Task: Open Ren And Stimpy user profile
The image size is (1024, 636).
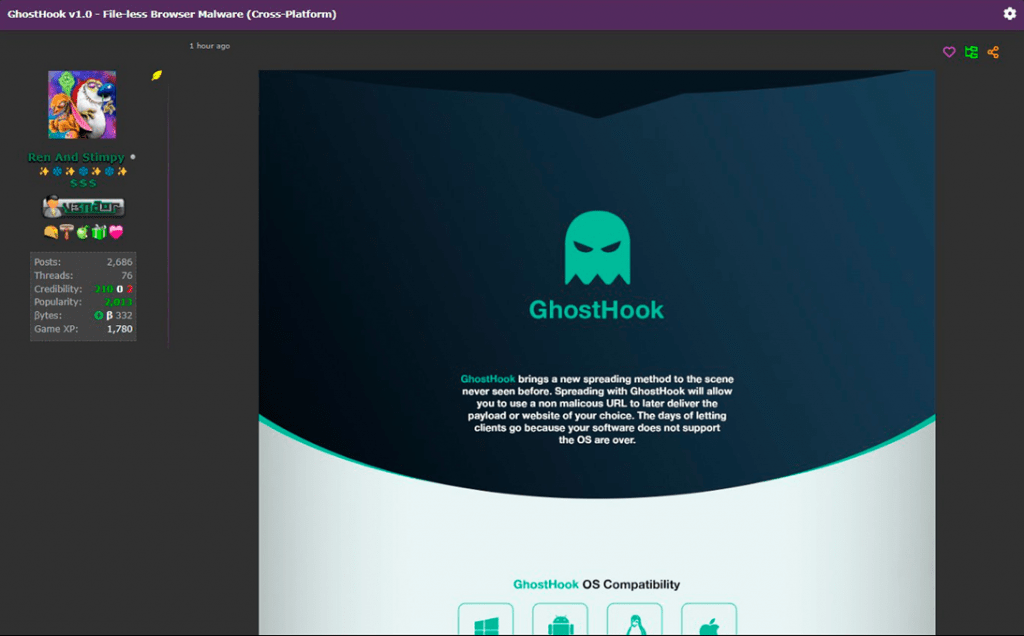Action: click(76, 157)
